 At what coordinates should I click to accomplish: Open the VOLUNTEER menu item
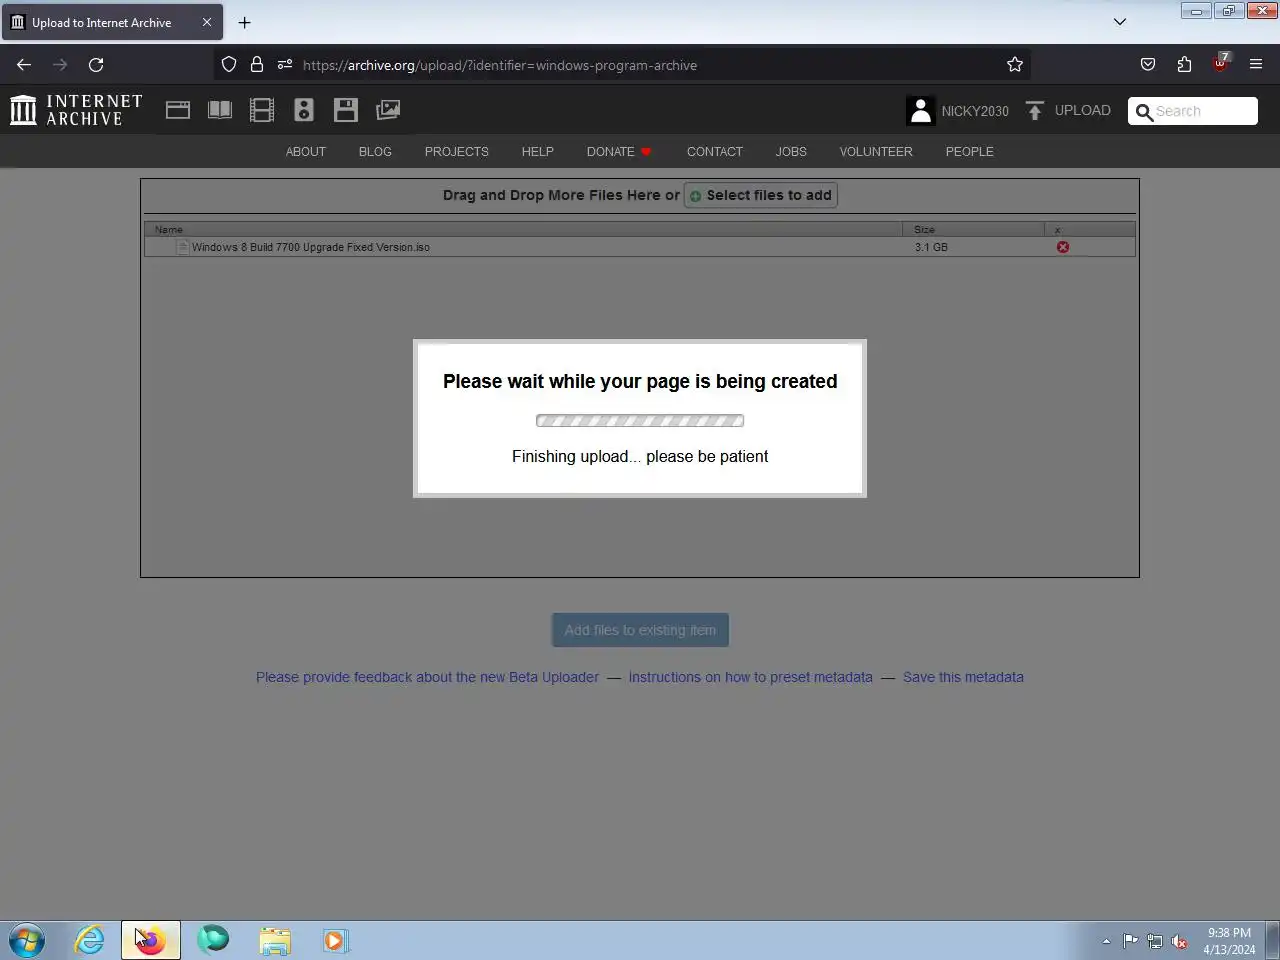(x=876, y=152)
